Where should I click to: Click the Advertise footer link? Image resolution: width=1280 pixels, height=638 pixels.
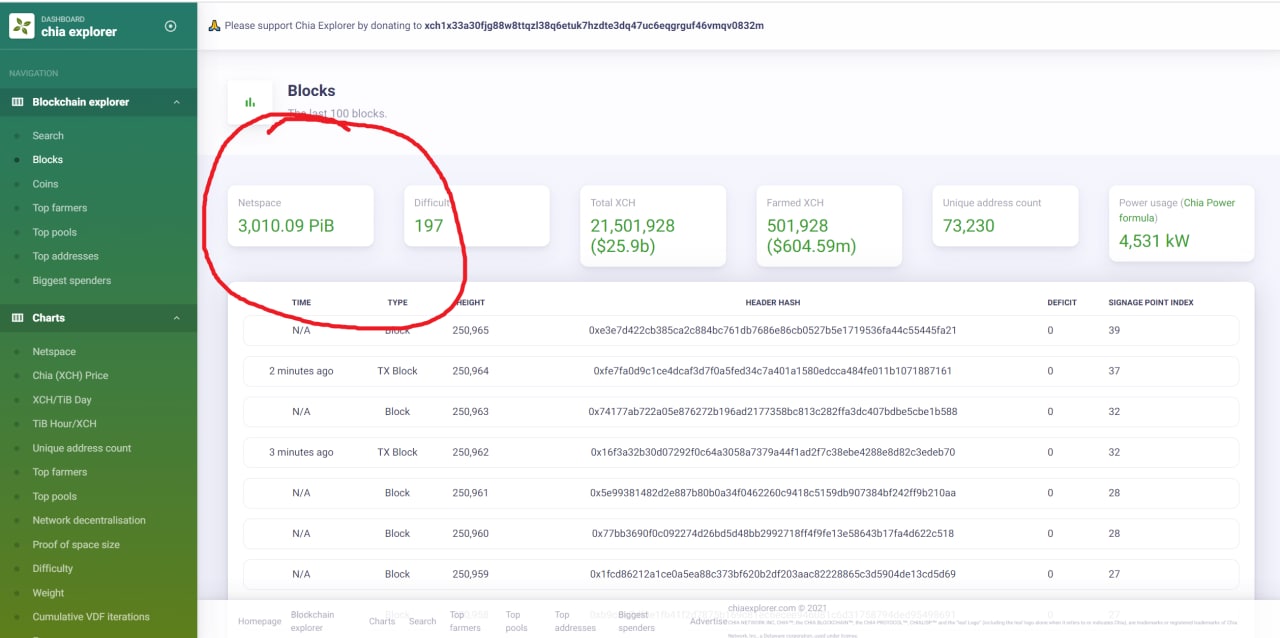coord(709,621)
